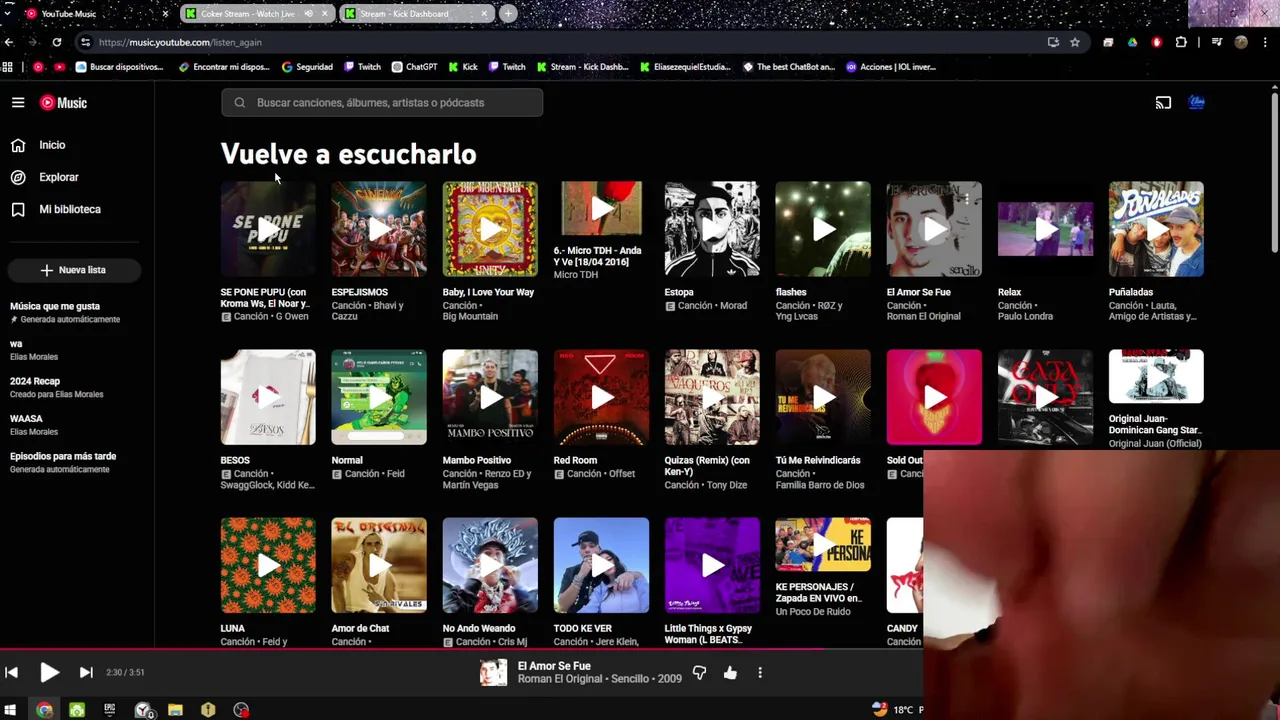Play No Ando Weando cover
The width and height of the screenshot is (1280, 720).
(x=490, y=565)
